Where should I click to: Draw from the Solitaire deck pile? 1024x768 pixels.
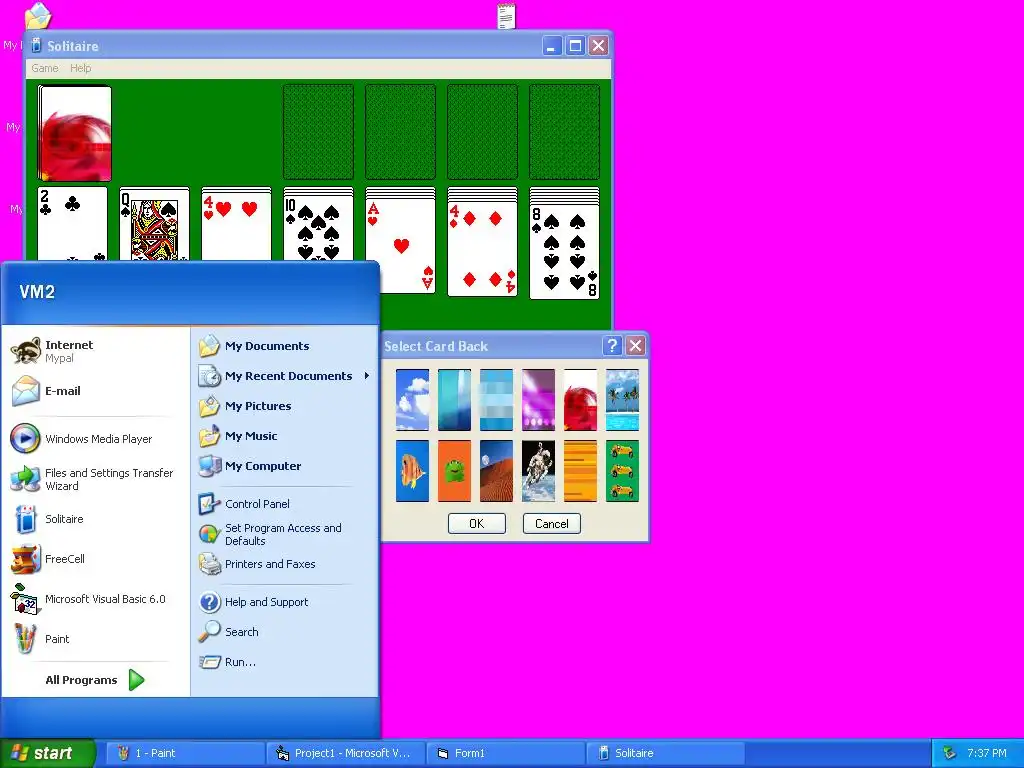(74, 133)
